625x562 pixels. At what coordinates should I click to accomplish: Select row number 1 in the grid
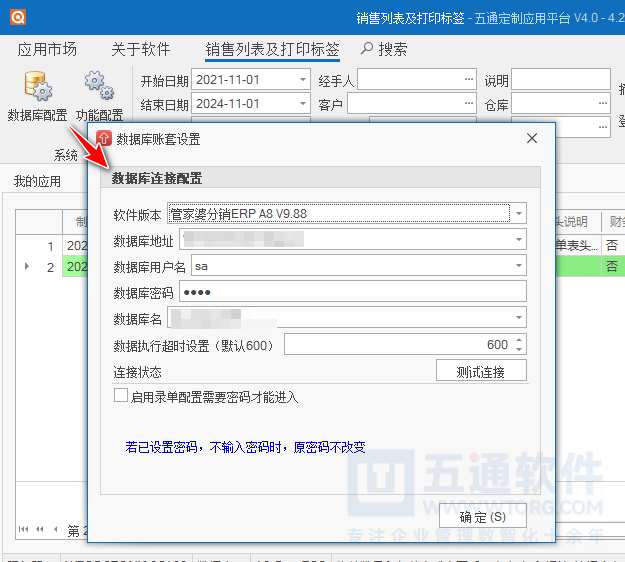point(50,246)
